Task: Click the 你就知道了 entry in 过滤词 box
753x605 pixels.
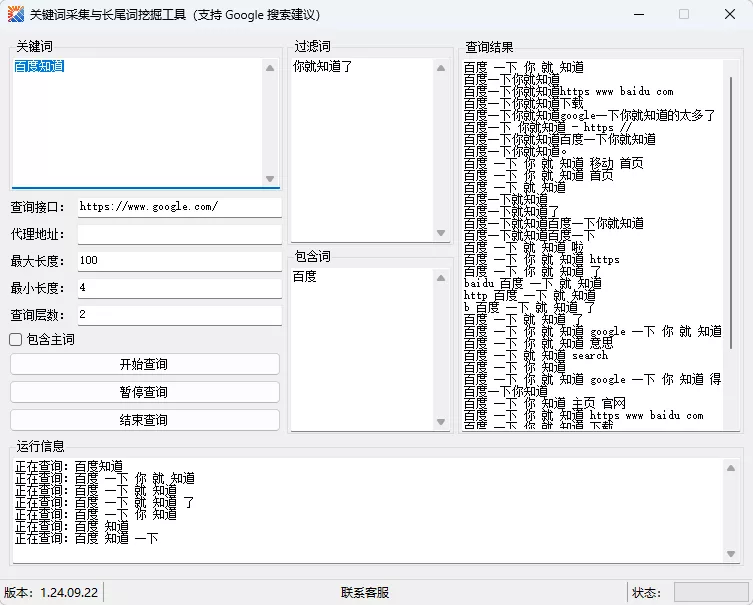Action: [x=323, y=66]
